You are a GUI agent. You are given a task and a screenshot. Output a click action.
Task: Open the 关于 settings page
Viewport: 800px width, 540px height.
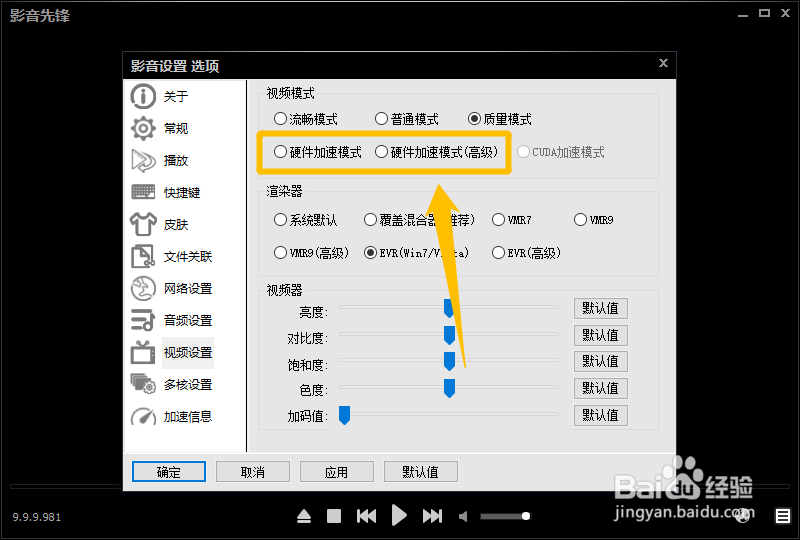coord(176,96)
